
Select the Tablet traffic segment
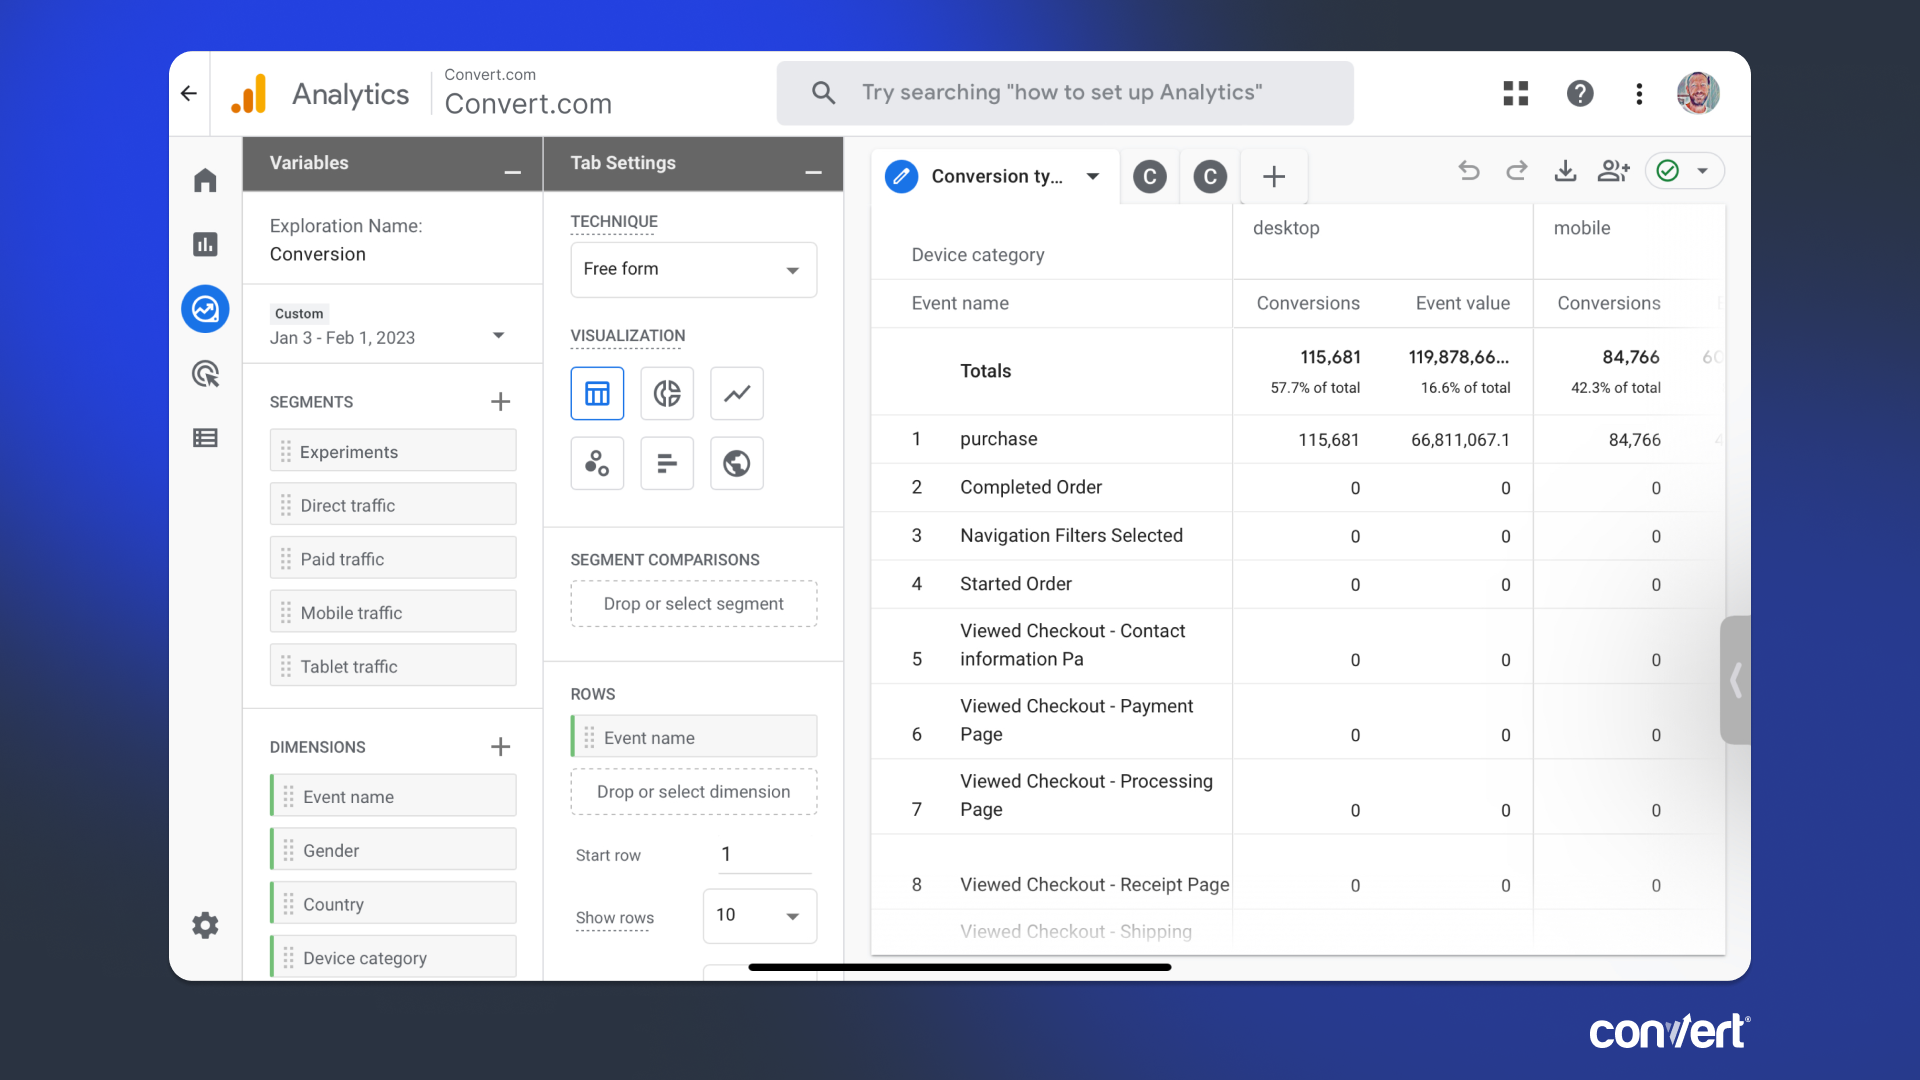coord(393,667)
